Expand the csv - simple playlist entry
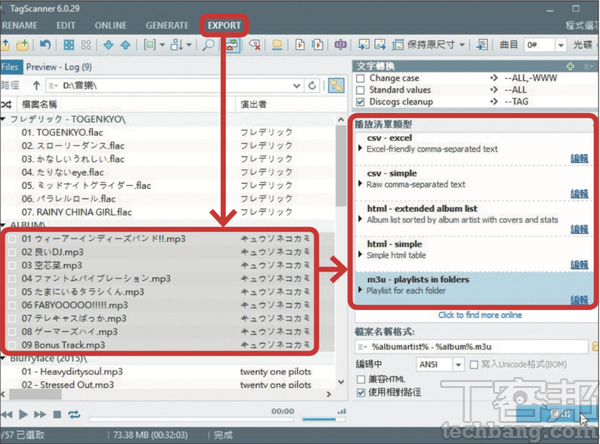Screen dimensions: 600x444 (360, 184)
